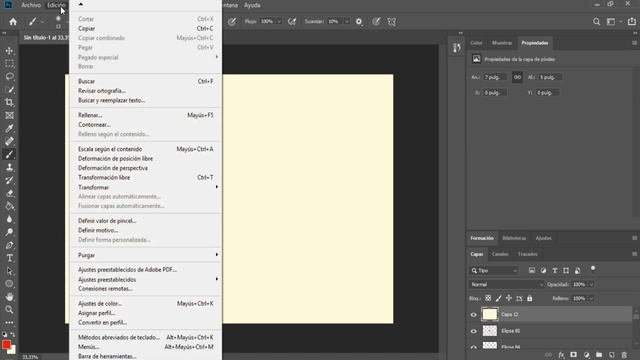The image size is (640, 360).
Task: Choose Definir valor de pincel...
Action: (146, 221)
